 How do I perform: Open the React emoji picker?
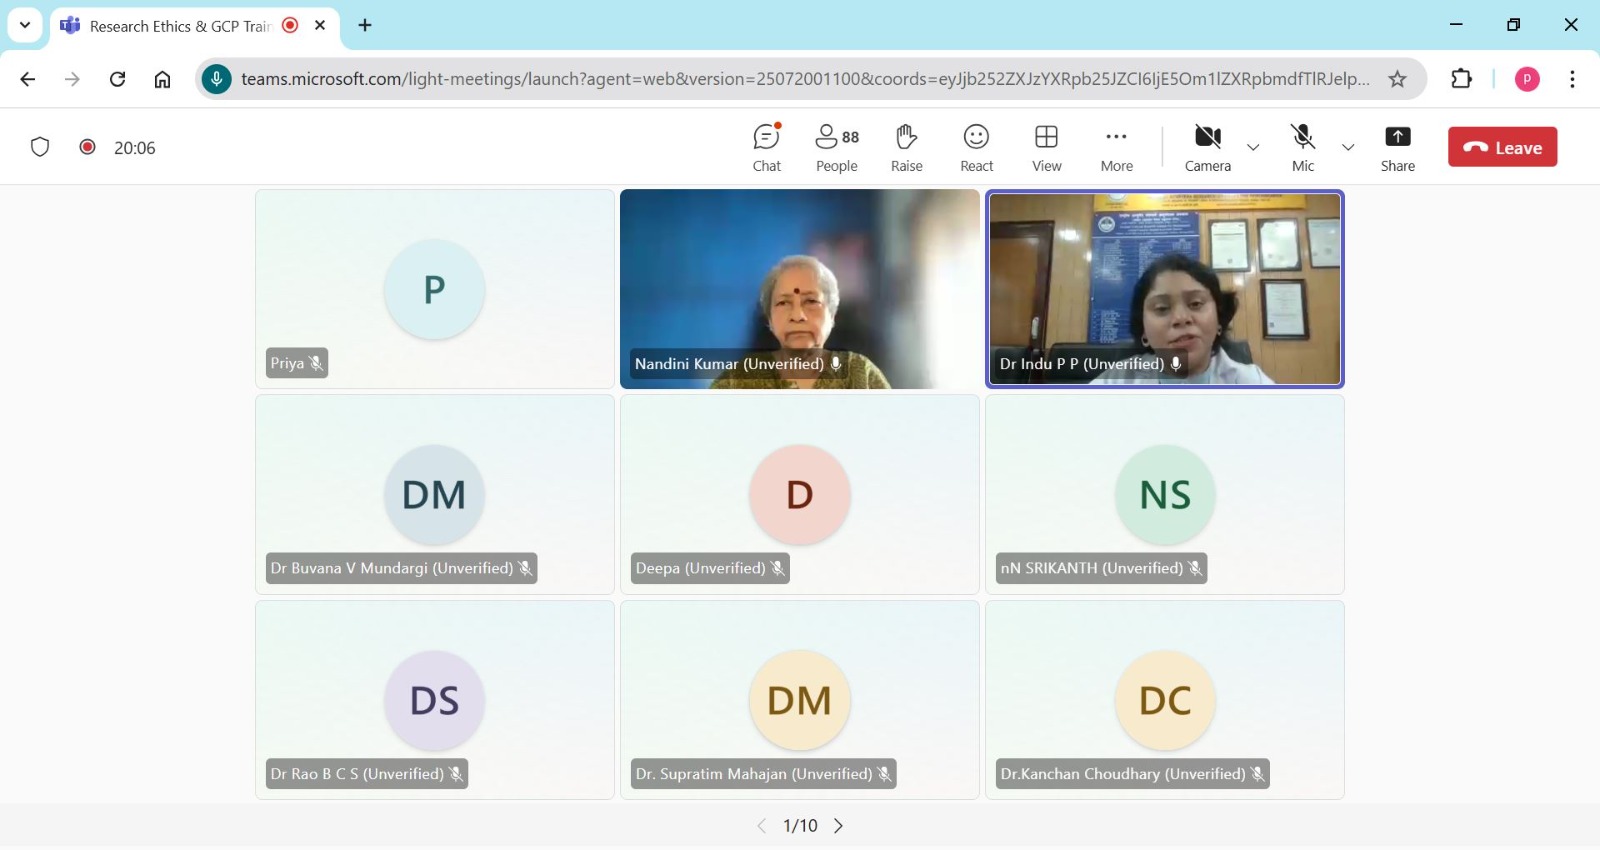[x=976, y=147]
